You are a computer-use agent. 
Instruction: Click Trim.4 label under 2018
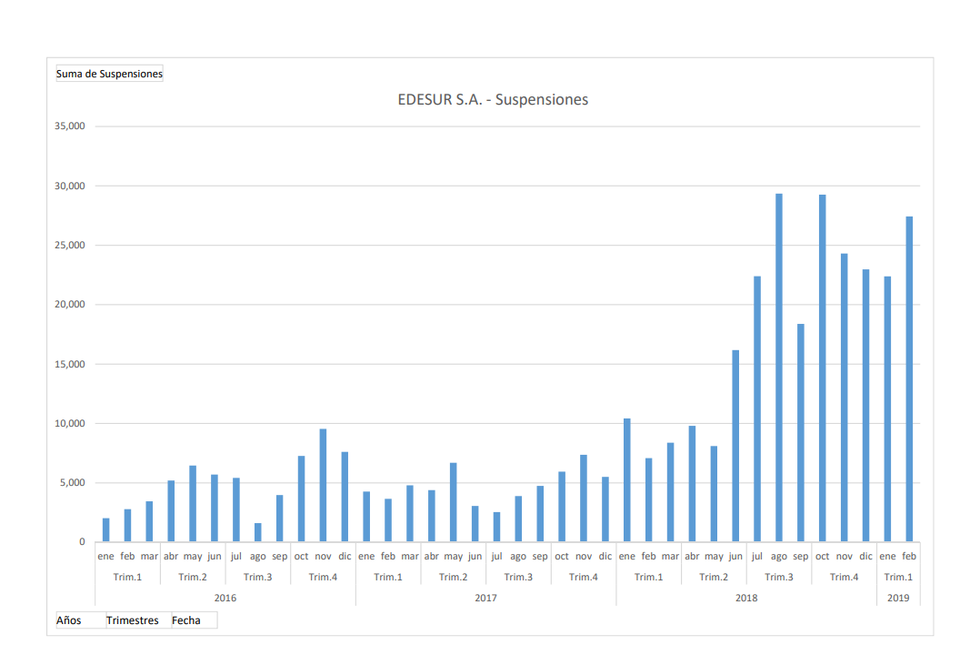coord(844,577)
